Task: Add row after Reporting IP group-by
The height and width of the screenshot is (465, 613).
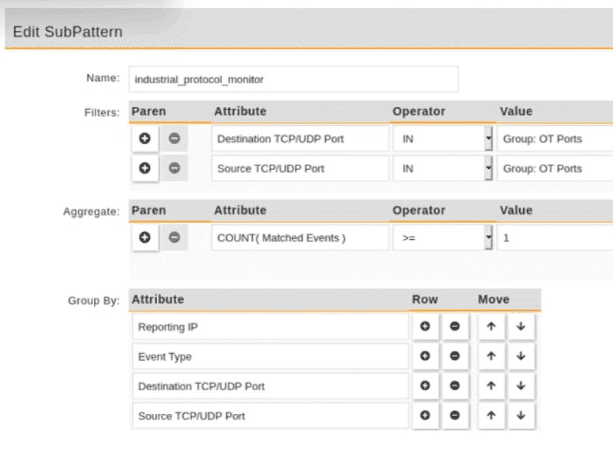Action: pos(425,327)
